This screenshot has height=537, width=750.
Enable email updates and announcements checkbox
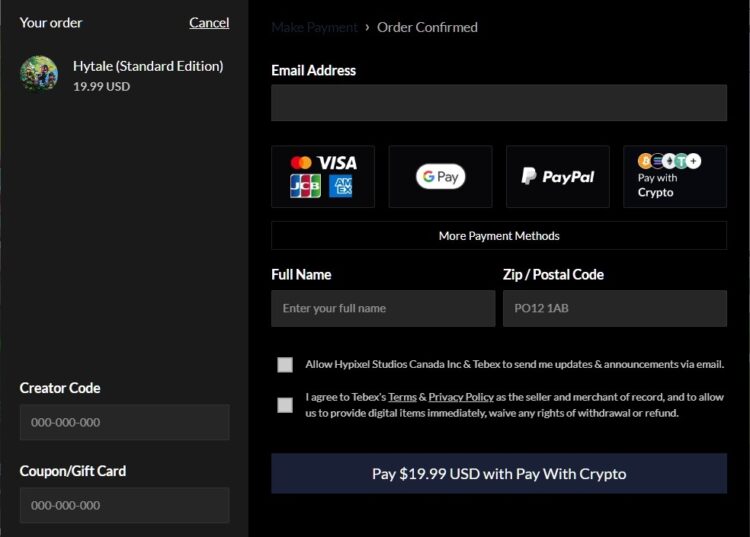coord(286,365)
